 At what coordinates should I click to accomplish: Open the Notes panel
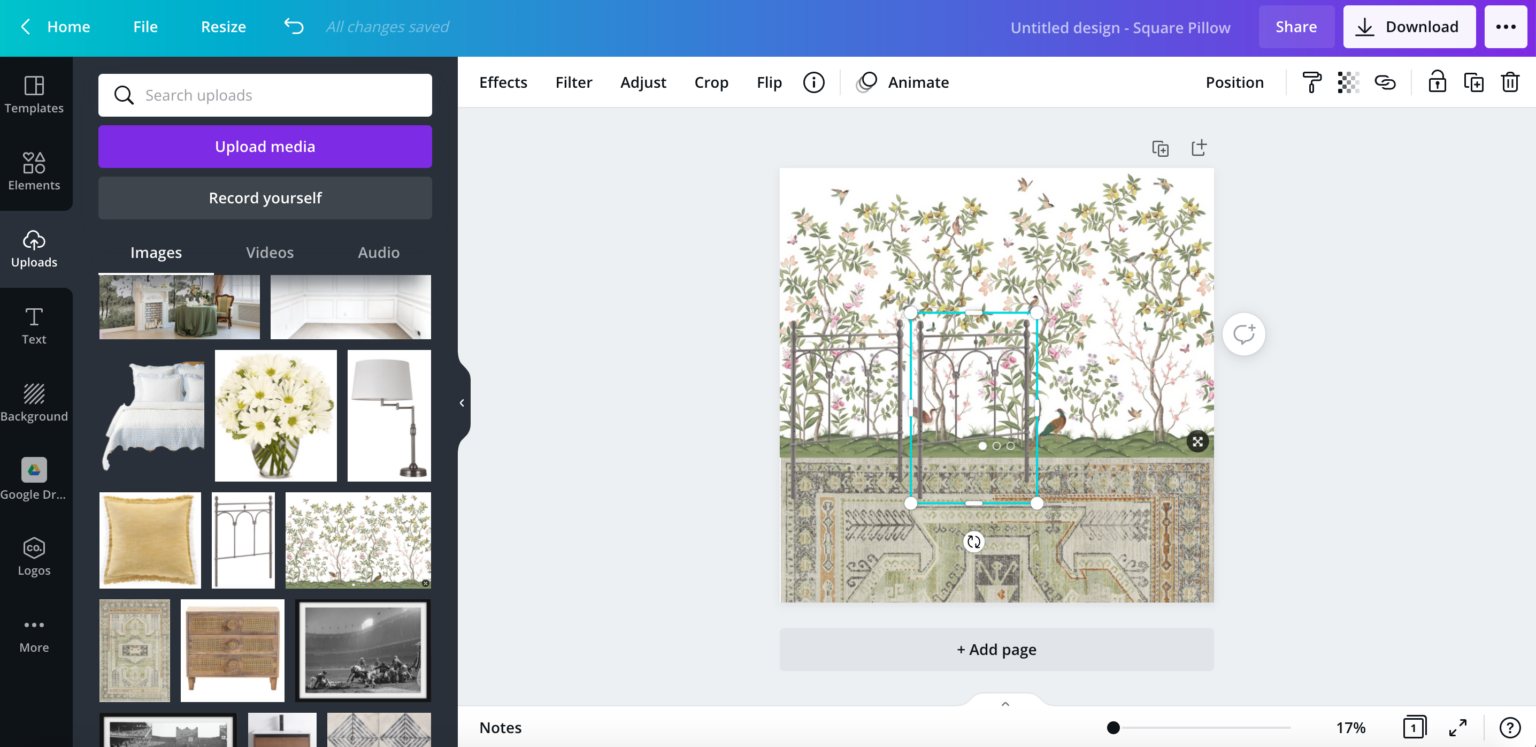click(500, 727)
